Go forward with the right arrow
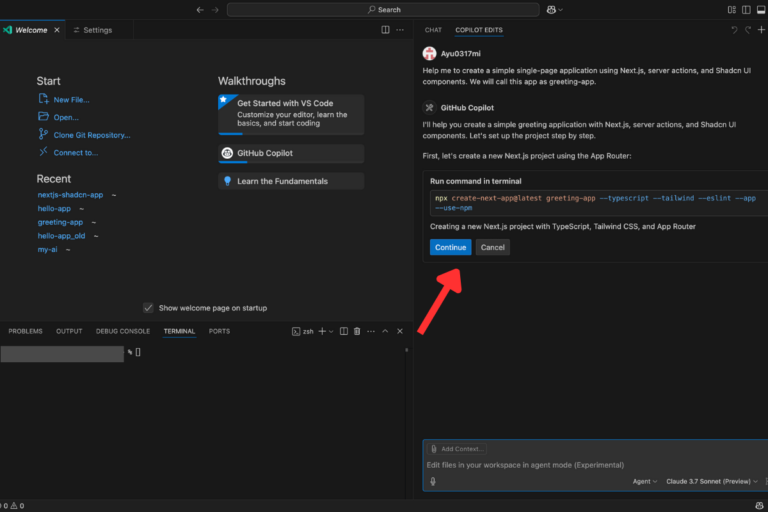The width and height of the screenshot is (768, 512). coord(215,10)
